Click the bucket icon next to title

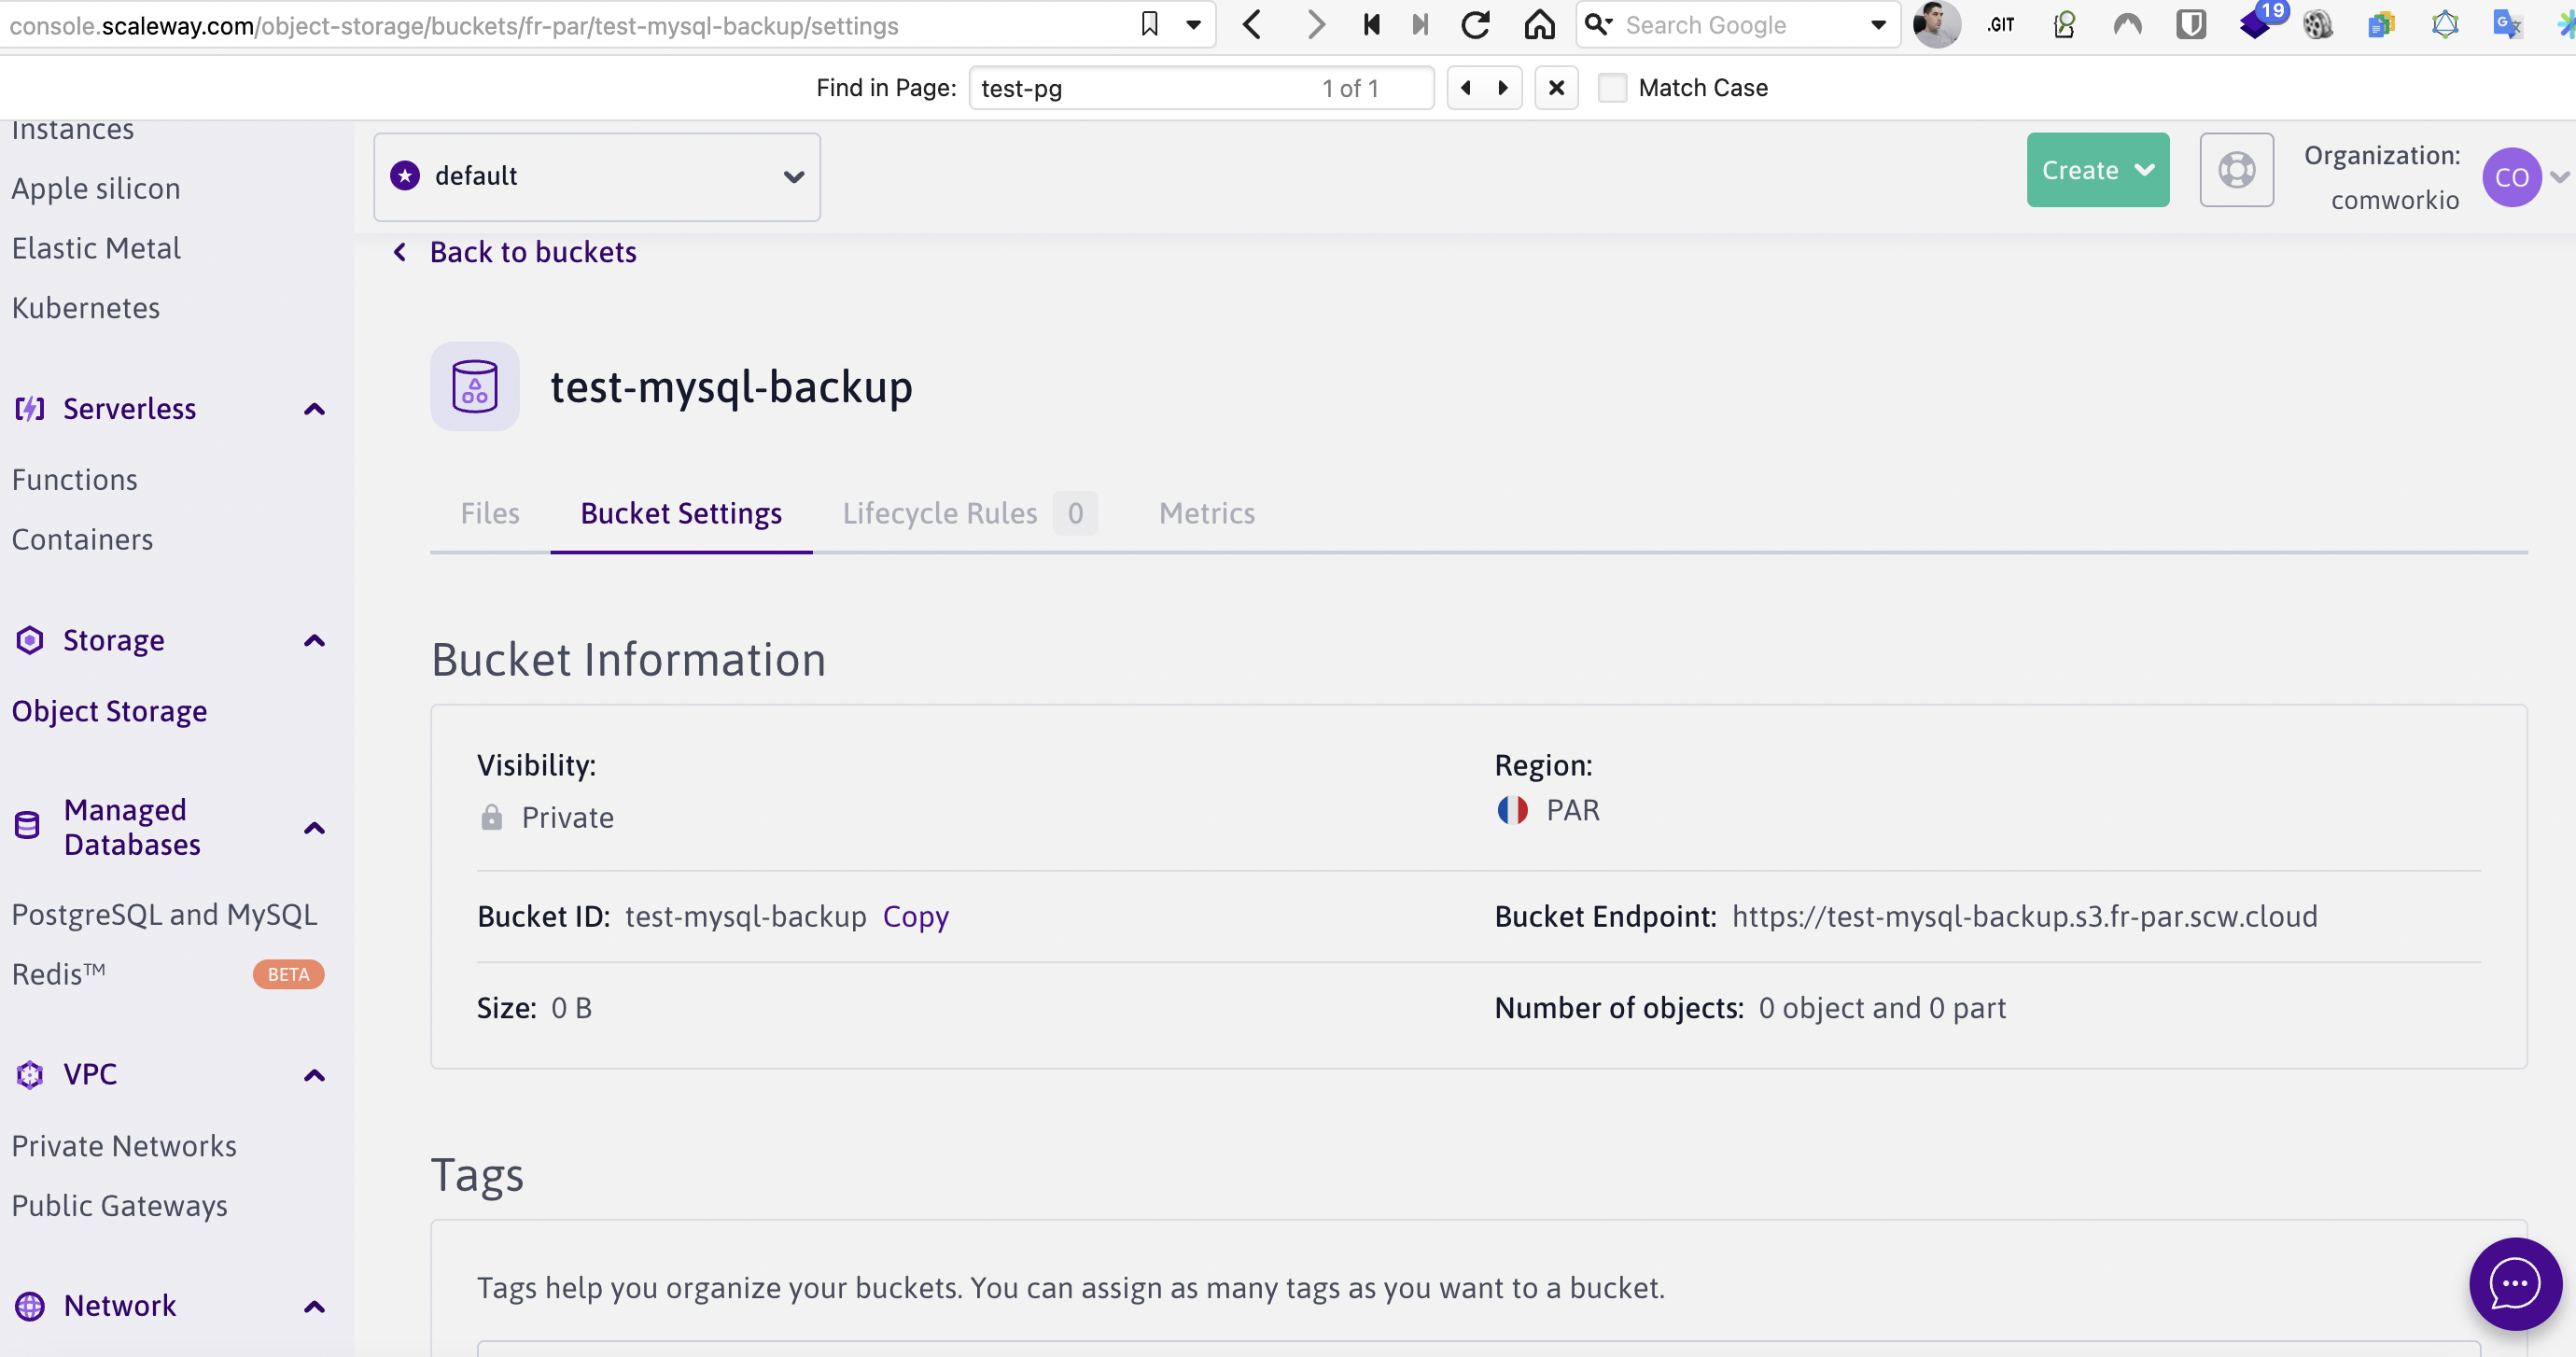475,386
